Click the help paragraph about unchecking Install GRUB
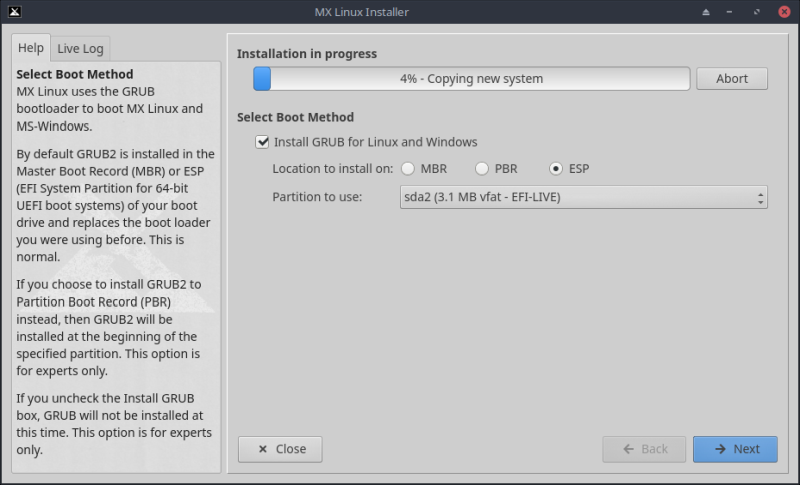This screenshot has width=800, height=485. 114,424
